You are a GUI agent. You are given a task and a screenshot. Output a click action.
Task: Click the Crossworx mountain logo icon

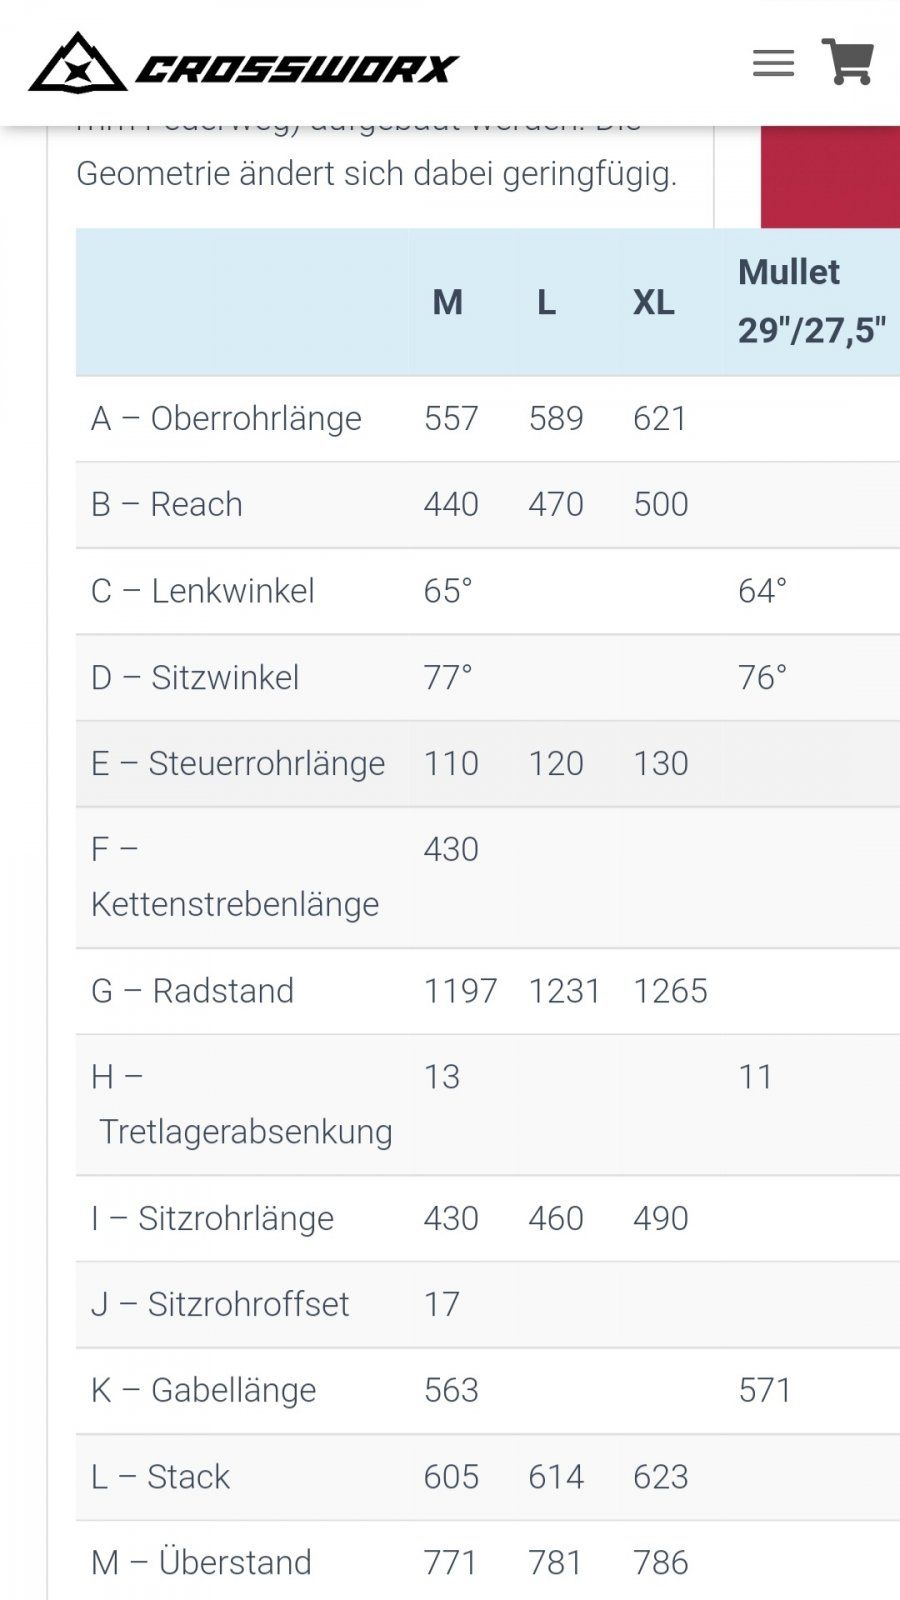(x=77, y=64)
